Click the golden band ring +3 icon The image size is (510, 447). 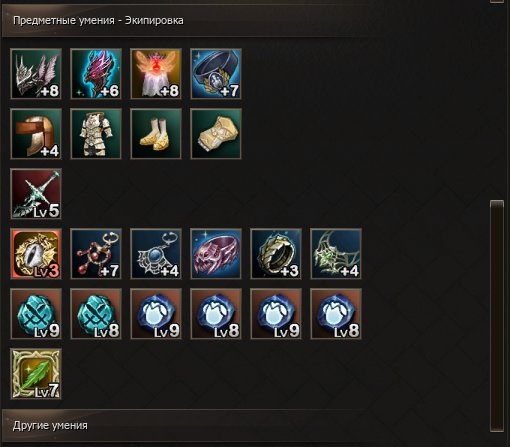[276, 254]
